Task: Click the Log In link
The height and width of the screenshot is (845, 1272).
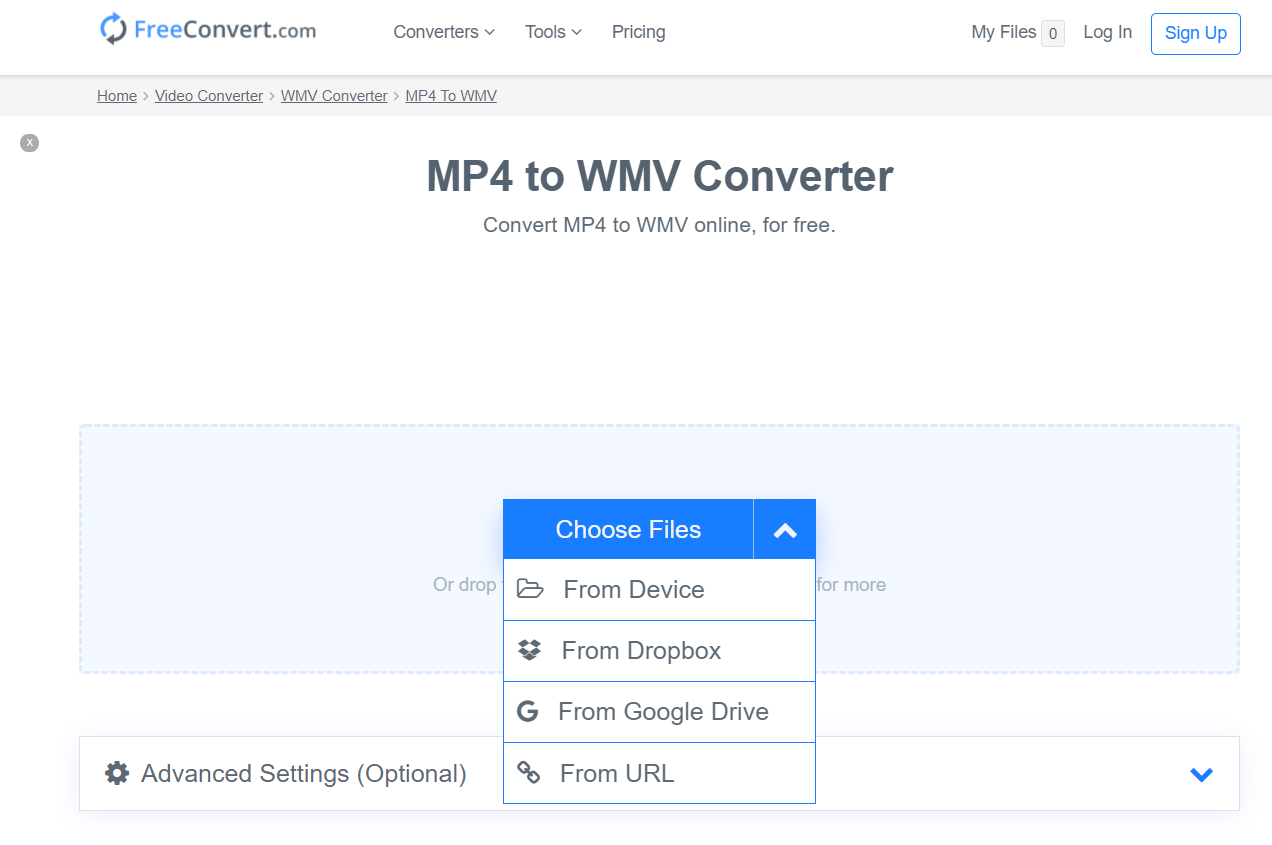Action: pos(1107,32)
